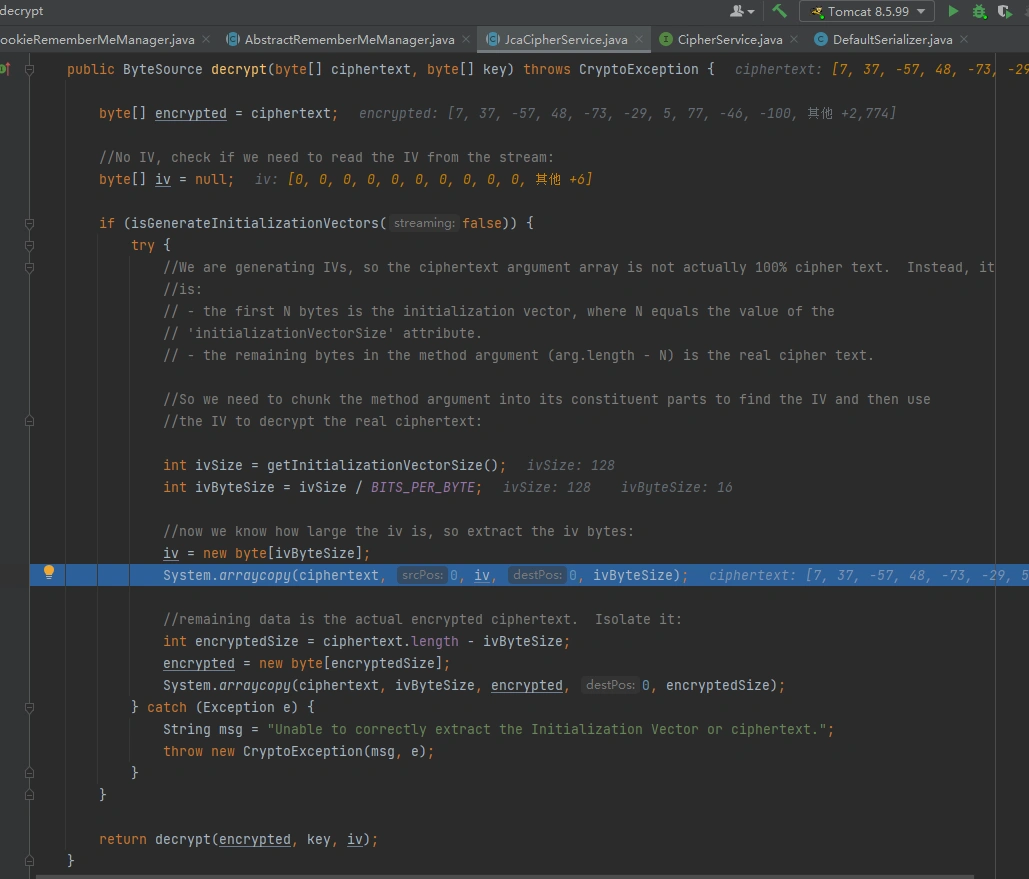1029x879 pixels.
Task: Fold the if isGenerateInitializationVectors block
Action: [30, 223]
